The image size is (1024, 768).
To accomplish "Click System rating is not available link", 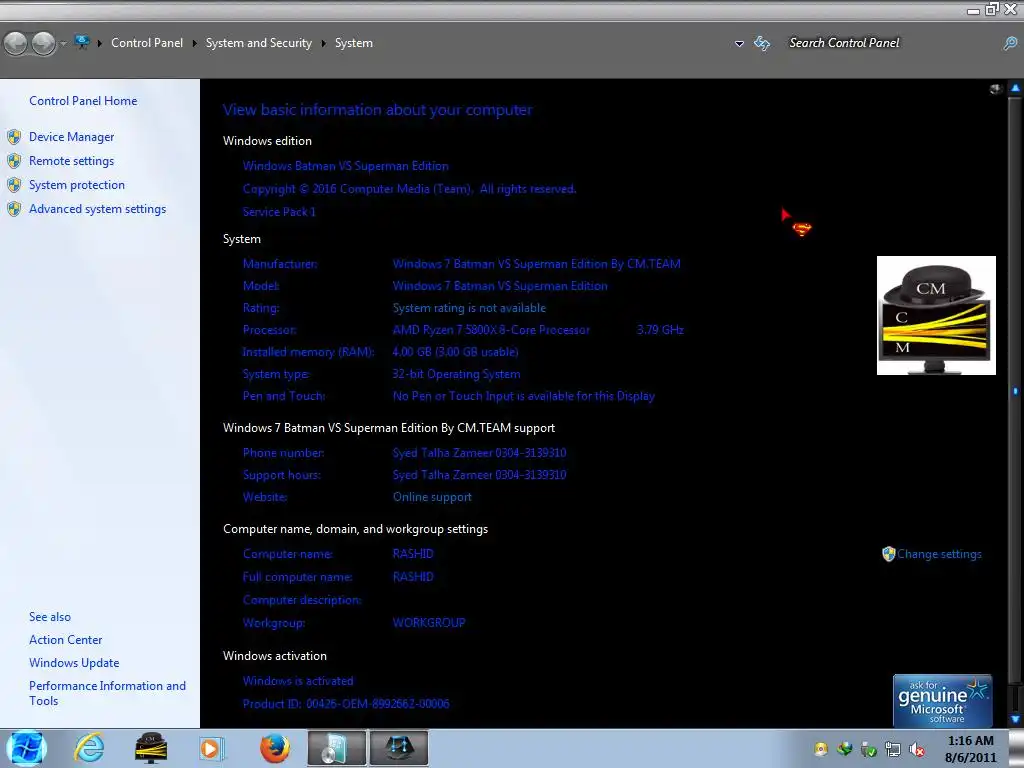I will (x=469, y=308).
